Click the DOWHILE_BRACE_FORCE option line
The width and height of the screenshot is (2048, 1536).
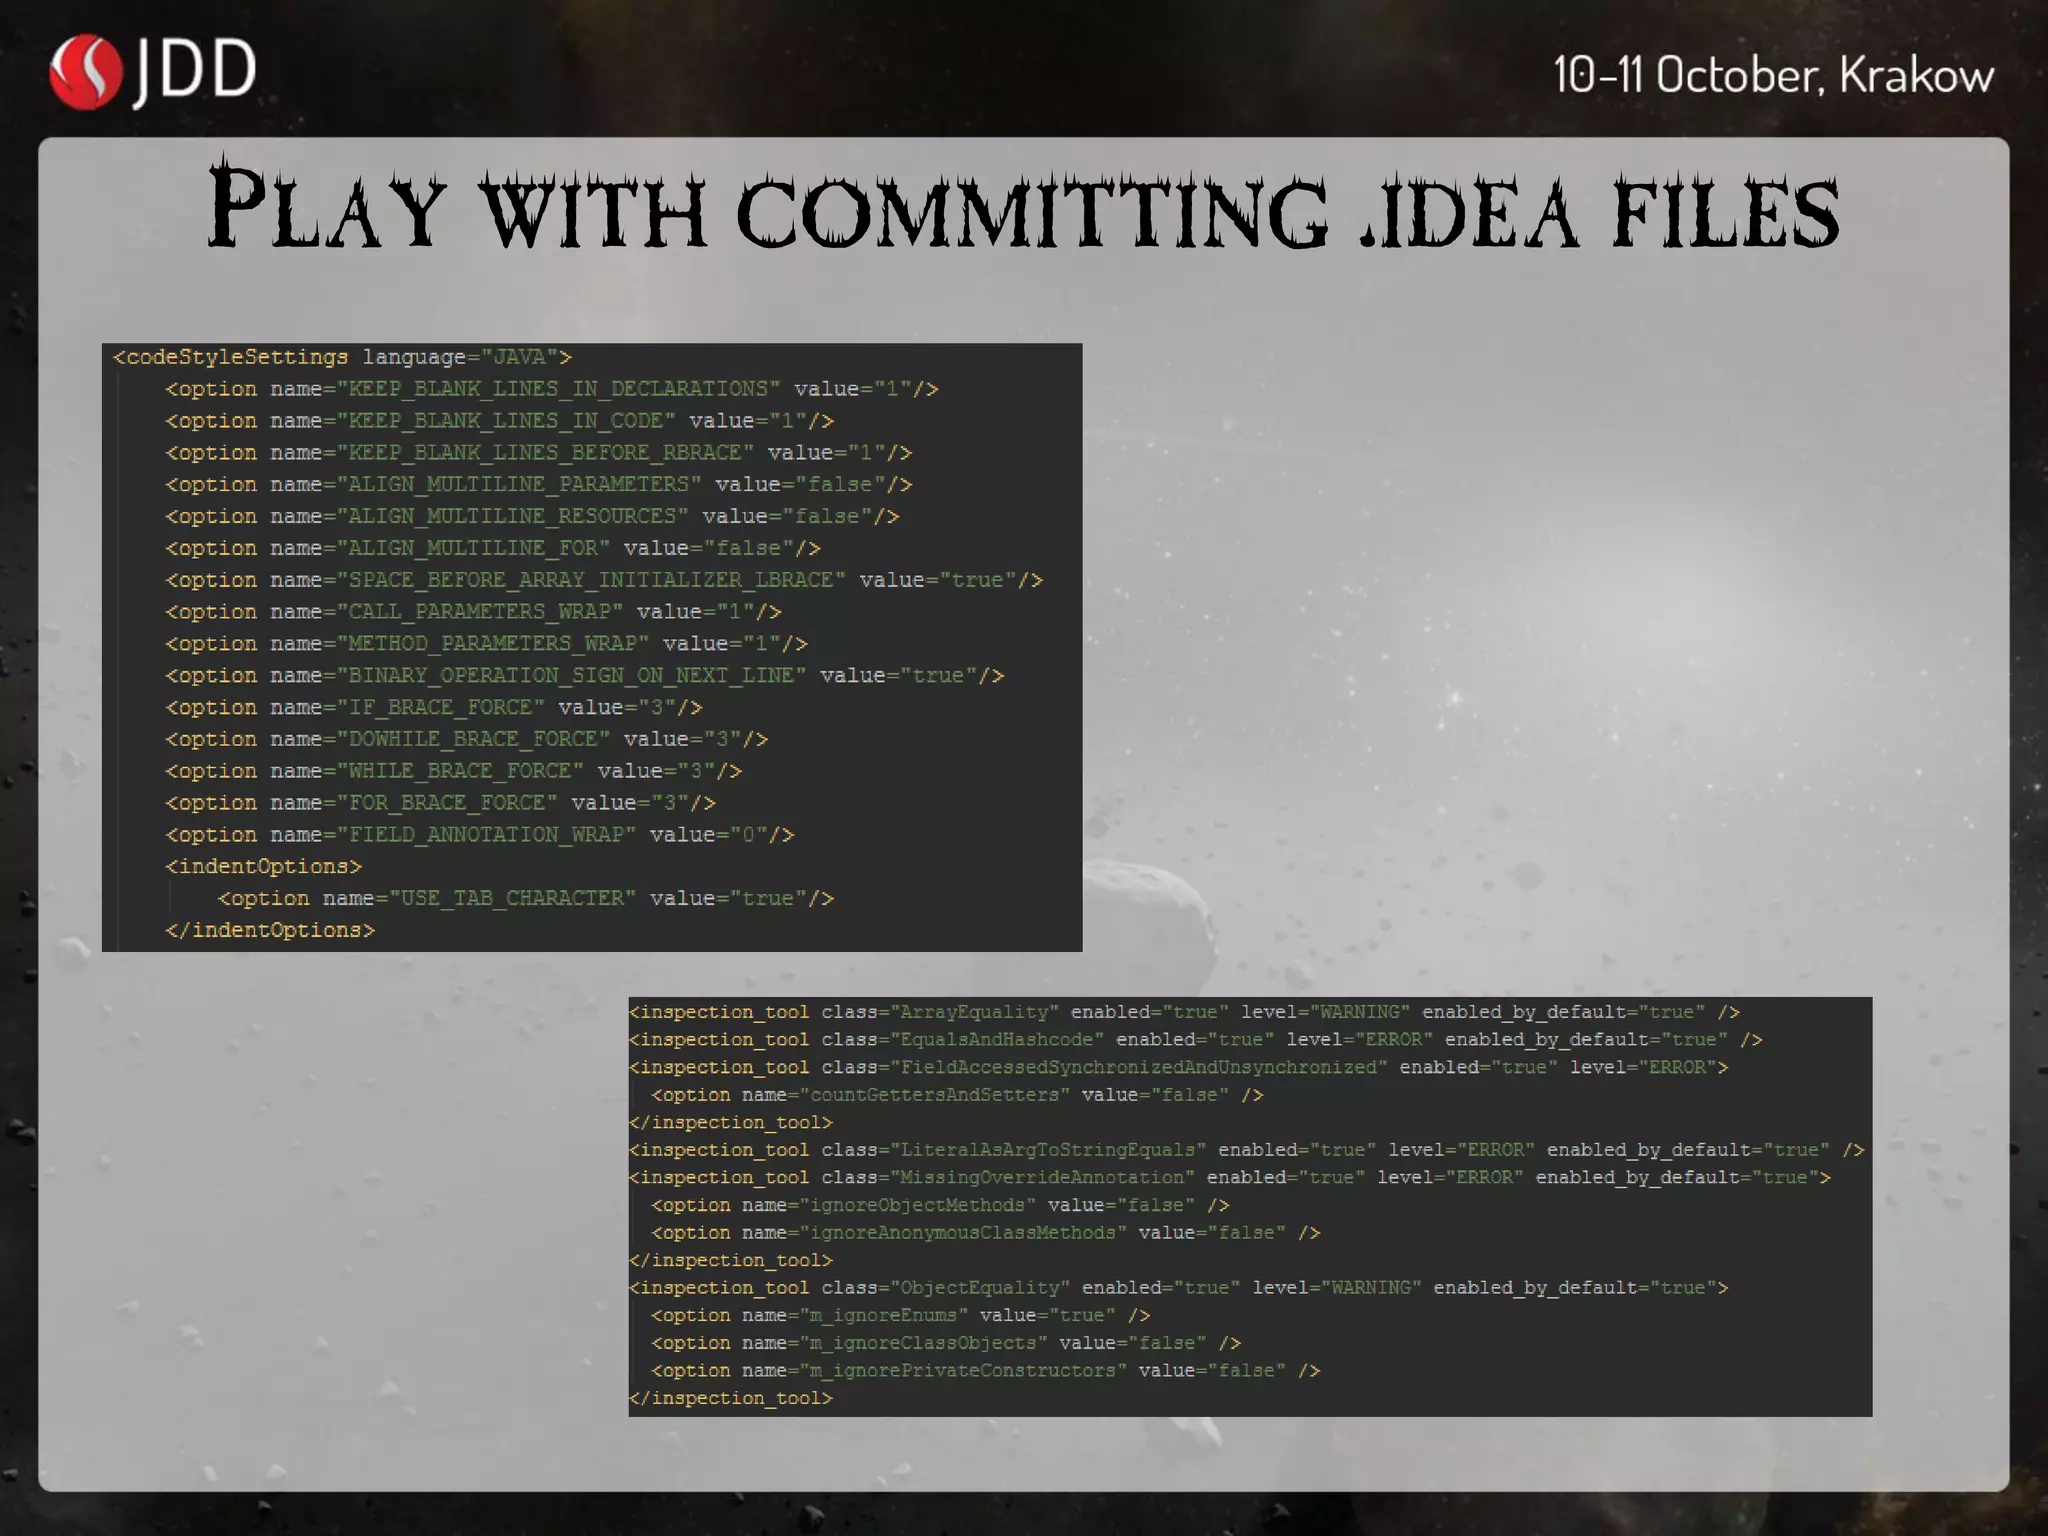point(467,739)
